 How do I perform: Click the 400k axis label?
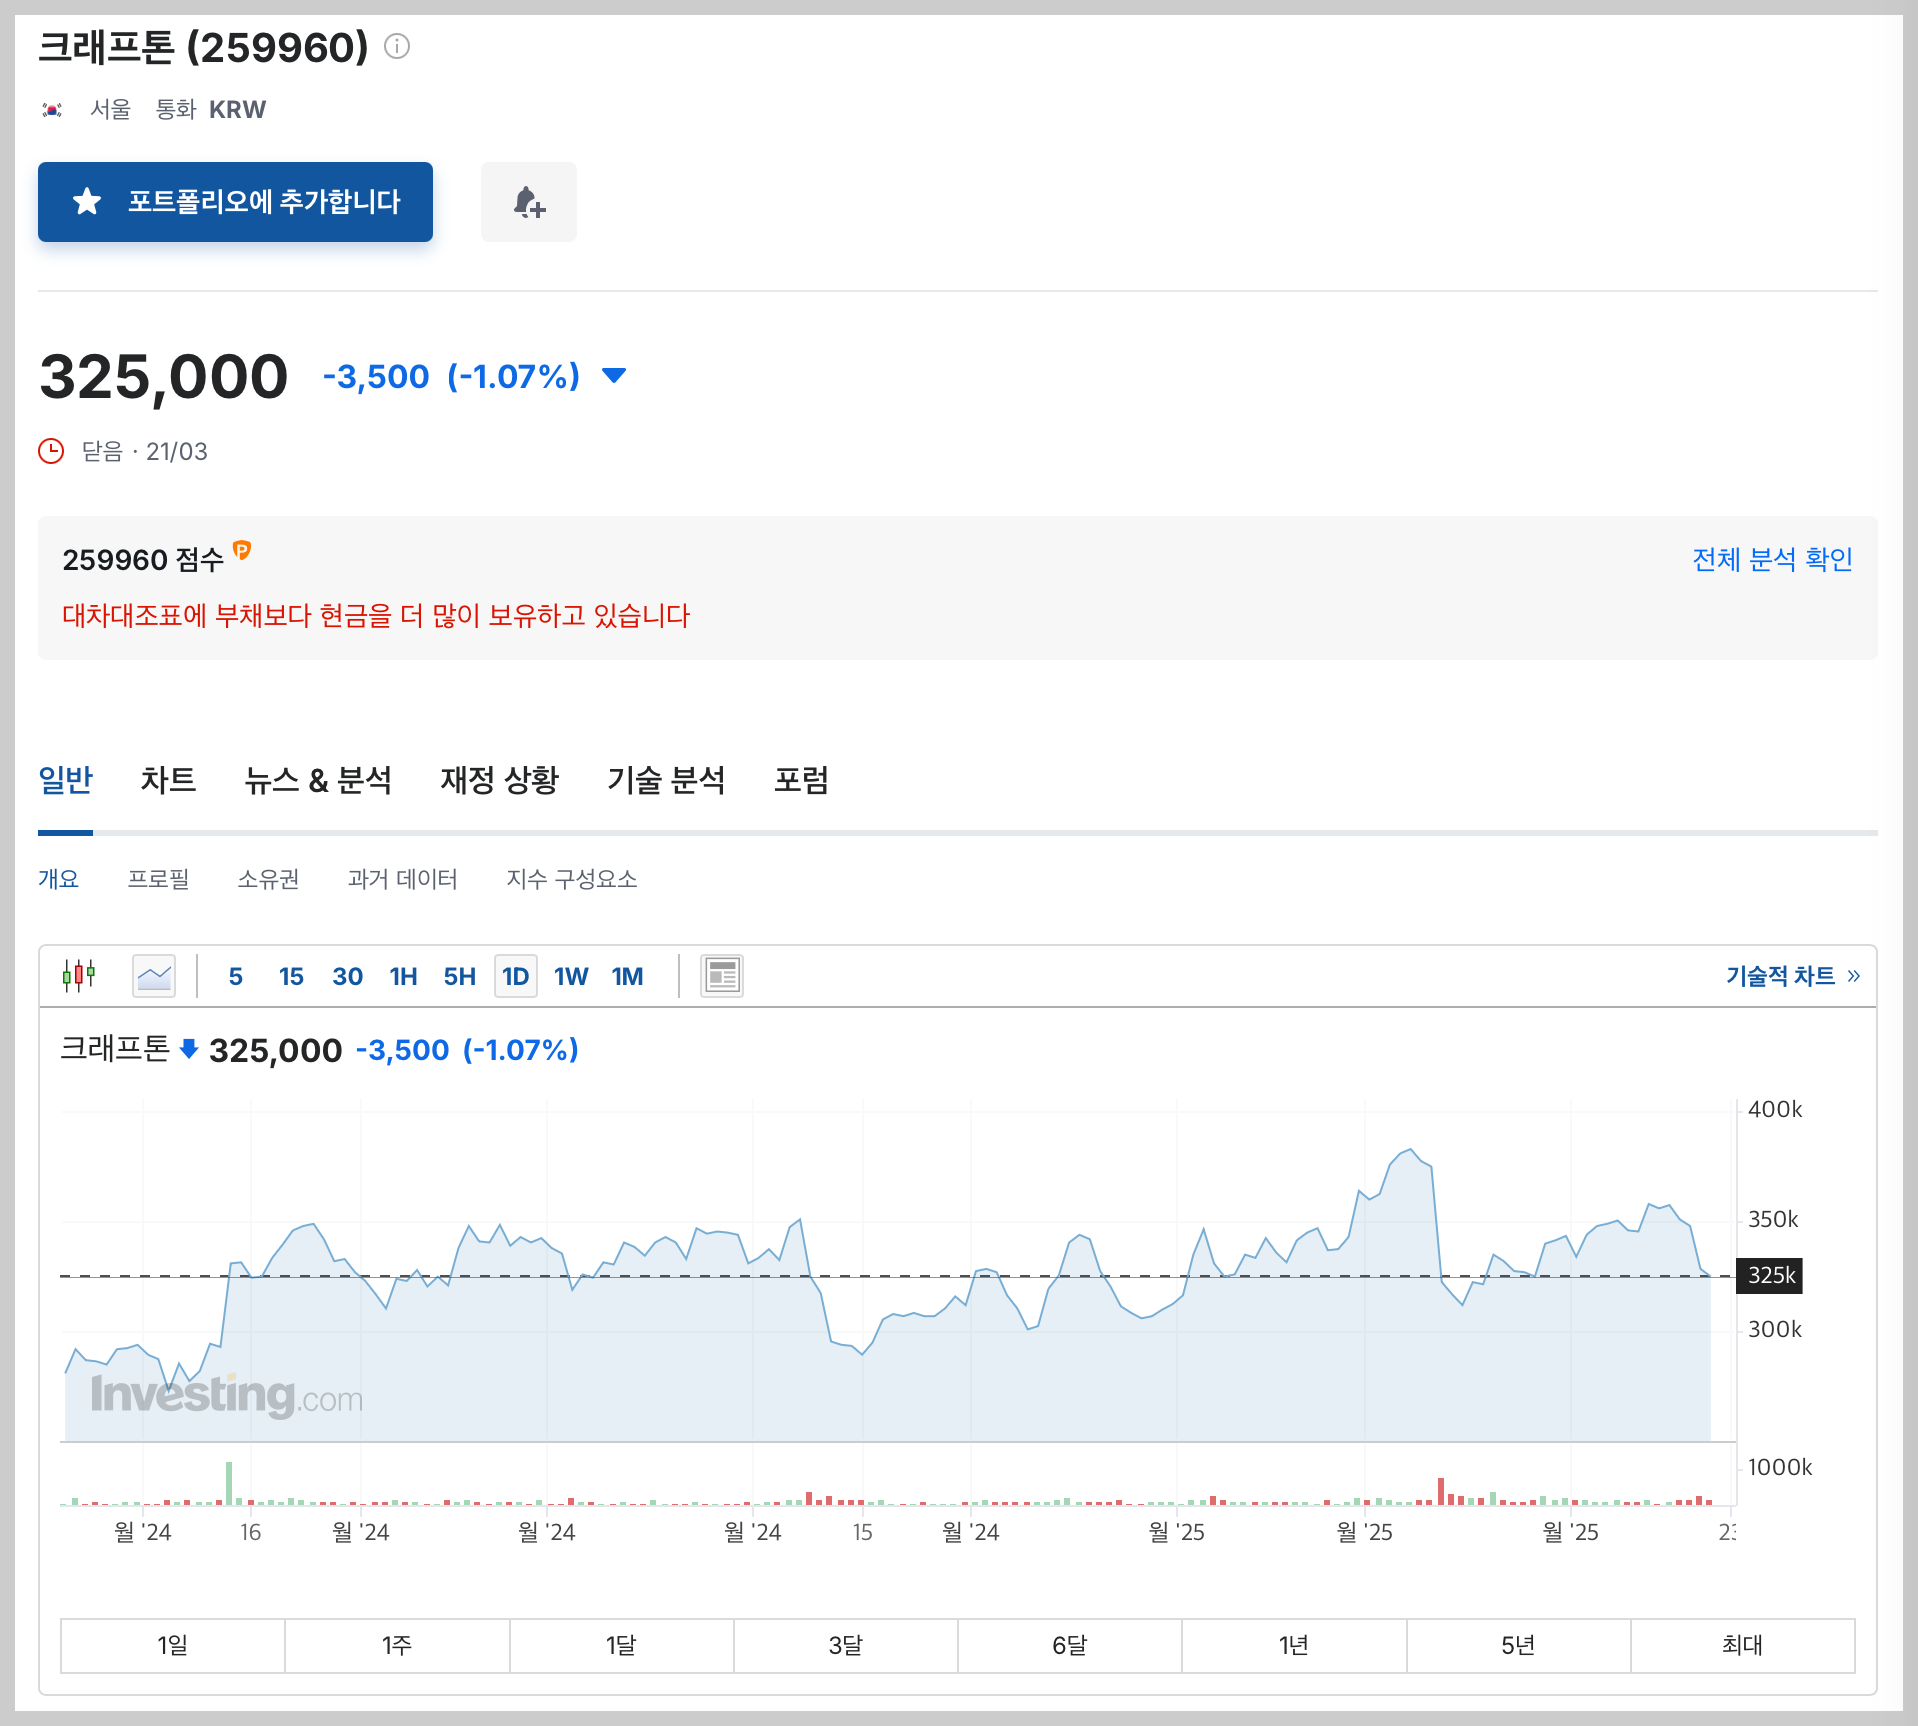tap(1775, 1109)
